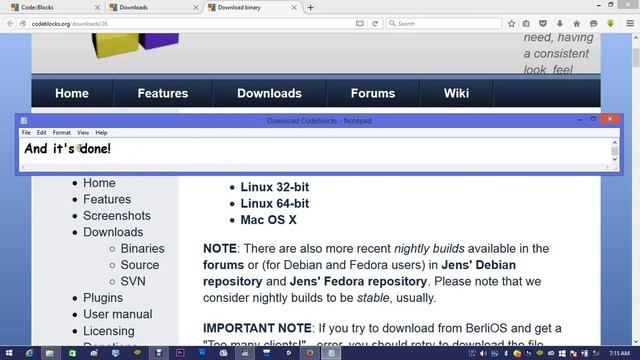Open sidebar User manual link
This screenshot has height=360, width=640.
click(118, 314)
